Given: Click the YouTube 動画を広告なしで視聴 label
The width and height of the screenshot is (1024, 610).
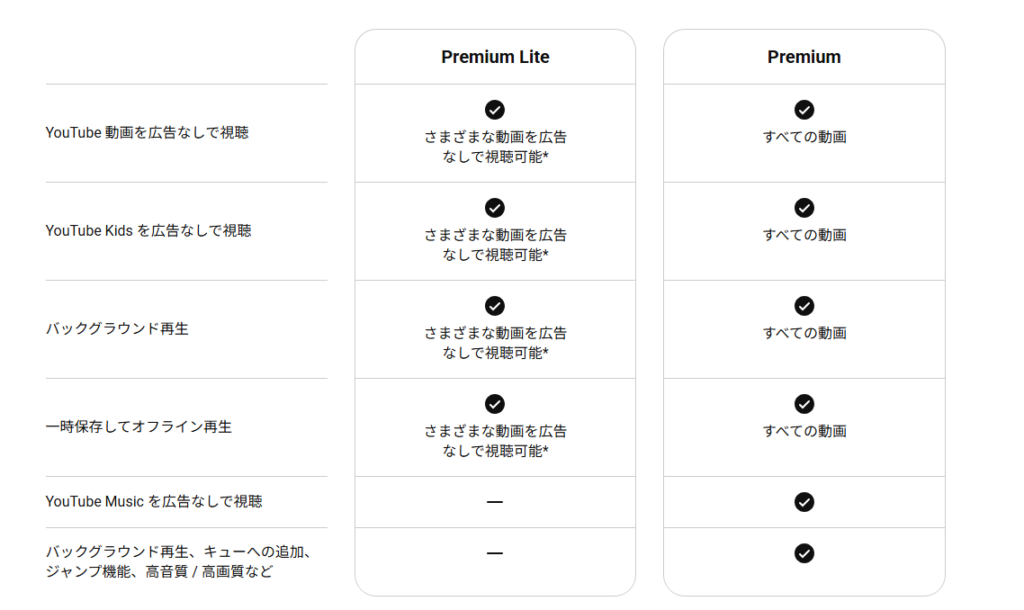Looking at the screenshot, I should click(x=147, y=133).
